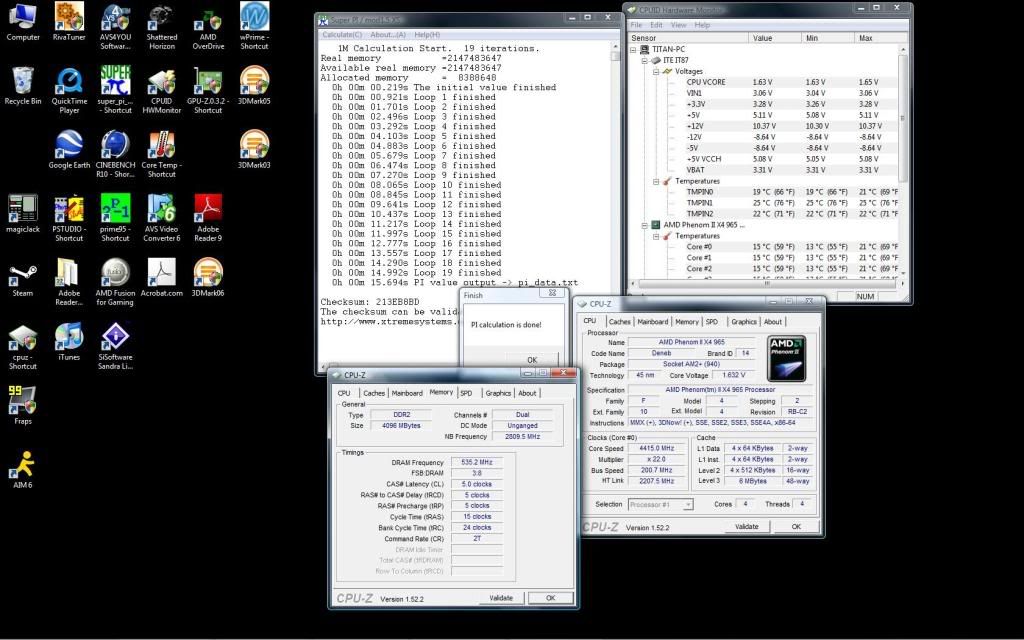The height and width of the screenshot is (640, 1024).
Task: Select the wPrime shortcut icon
Action: [x=254, y=26]
